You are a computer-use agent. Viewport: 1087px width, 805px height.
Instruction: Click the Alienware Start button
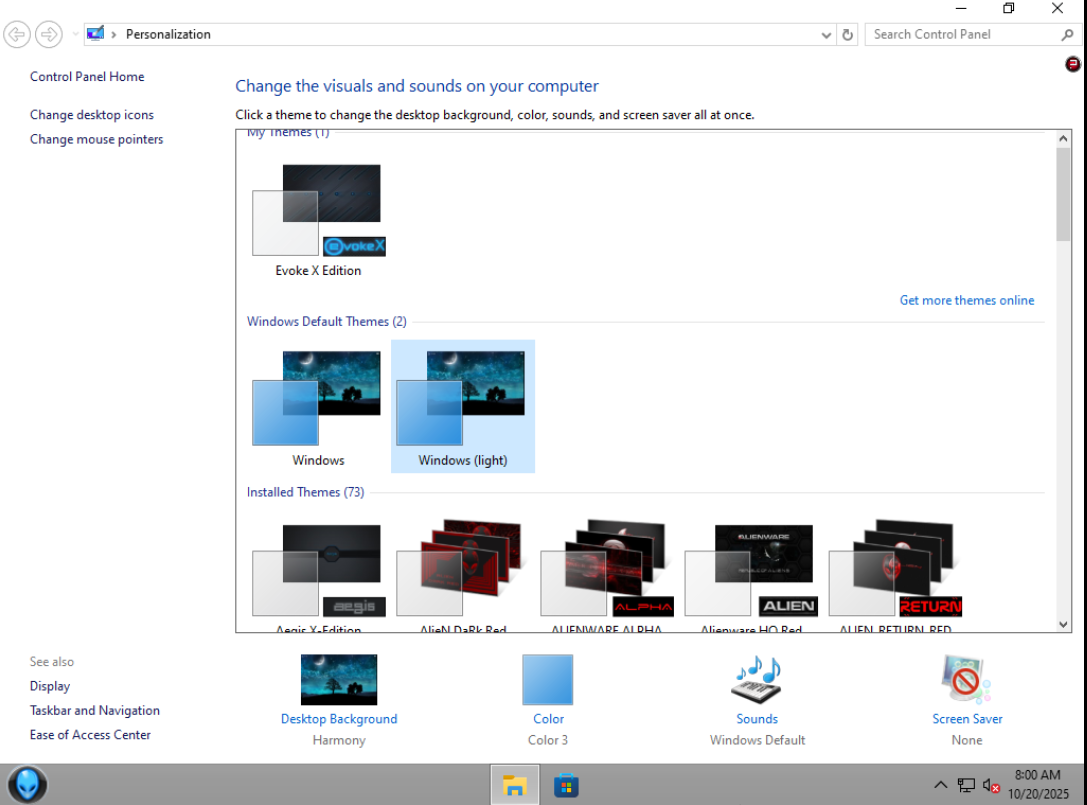(27, 784)
